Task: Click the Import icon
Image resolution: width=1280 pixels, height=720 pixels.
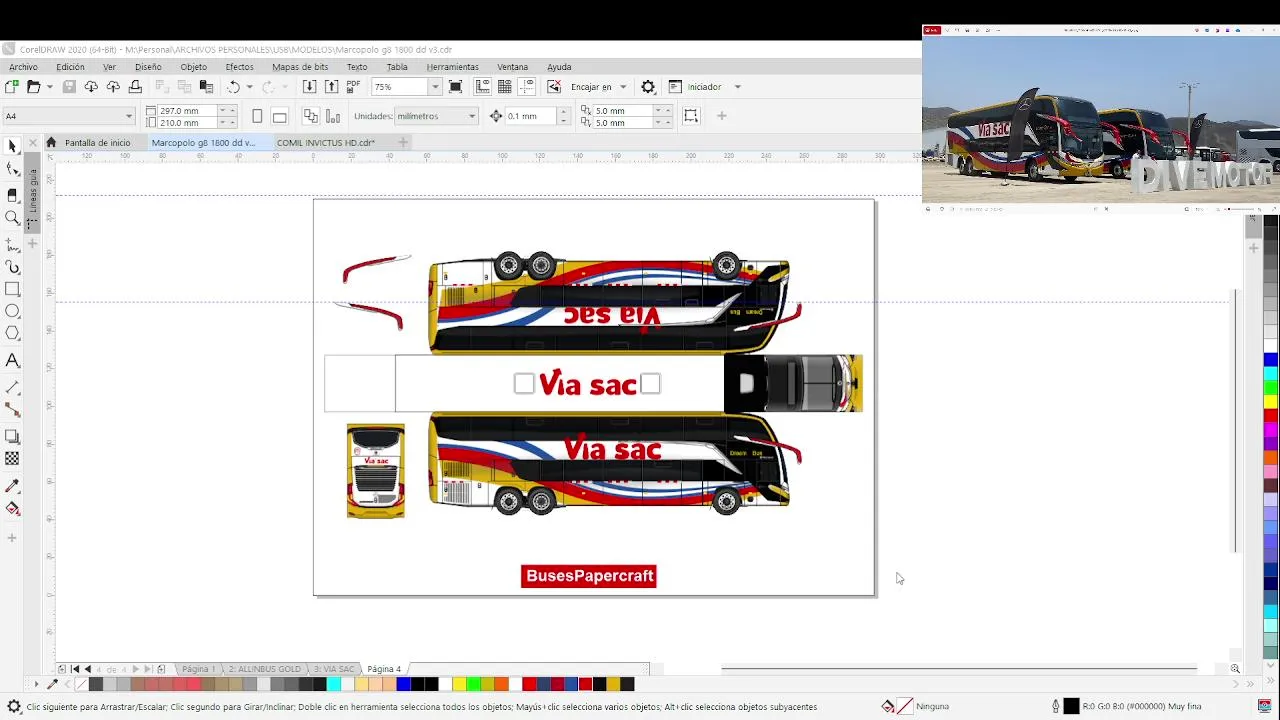Action: 309,87
